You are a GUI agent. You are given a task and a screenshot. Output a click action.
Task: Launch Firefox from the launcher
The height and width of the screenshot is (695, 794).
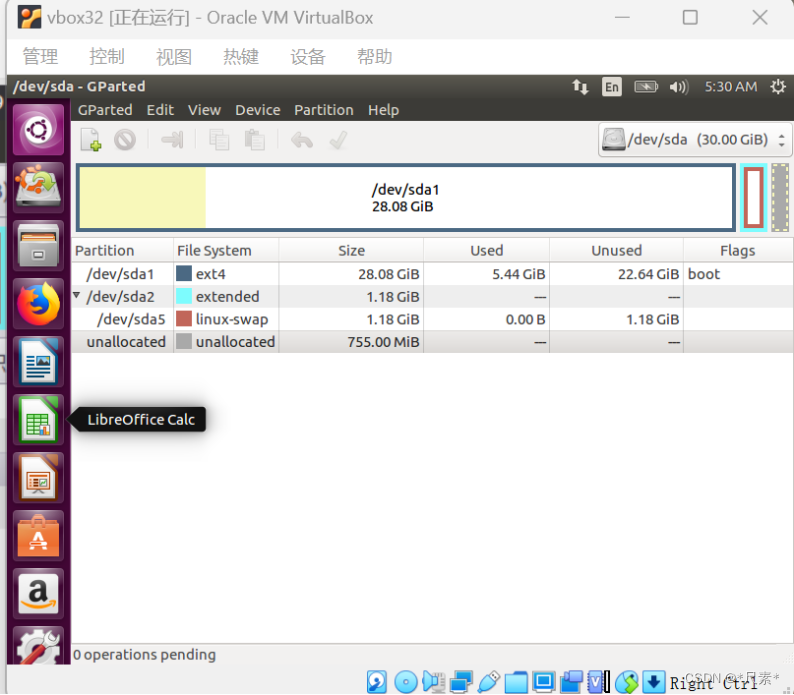[x=38, y=304]
